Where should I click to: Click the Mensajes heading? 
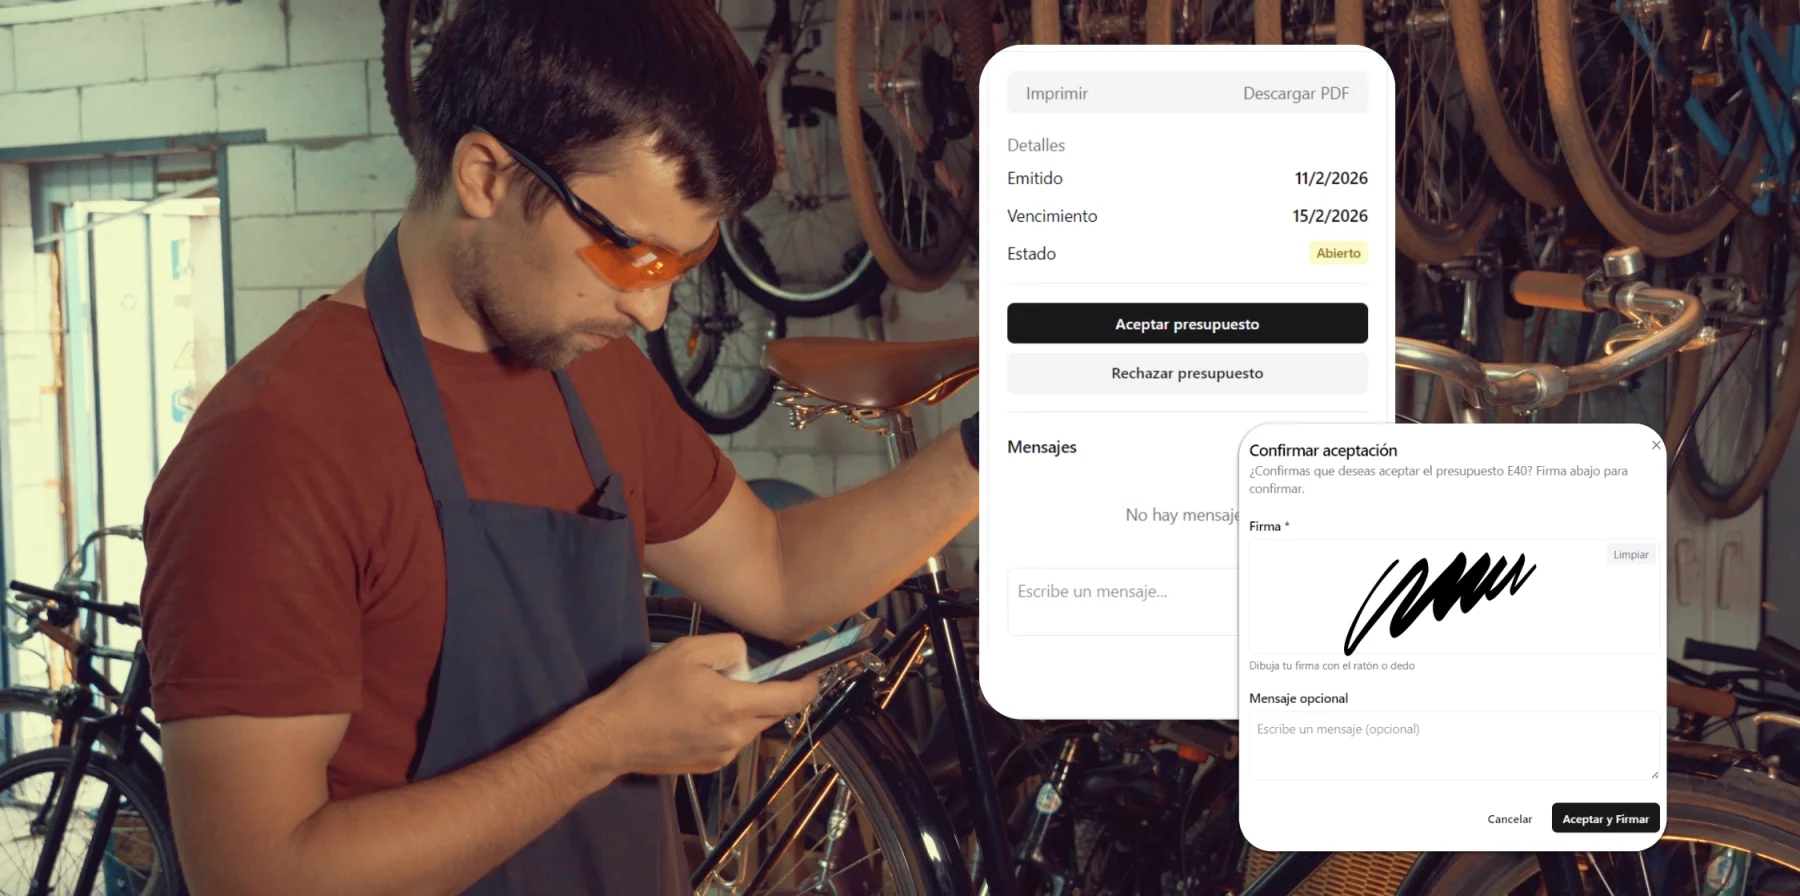click(x=1042, y=447)
